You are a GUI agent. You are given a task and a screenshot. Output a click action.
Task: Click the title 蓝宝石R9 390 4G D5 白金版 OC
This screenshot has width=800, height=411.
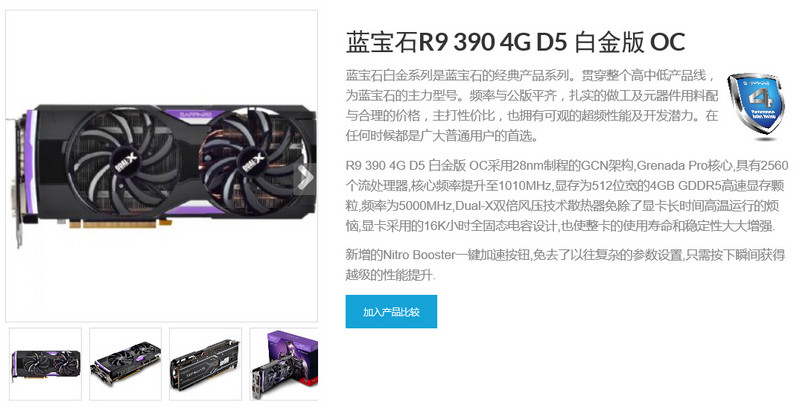click(x=515, y=42)
